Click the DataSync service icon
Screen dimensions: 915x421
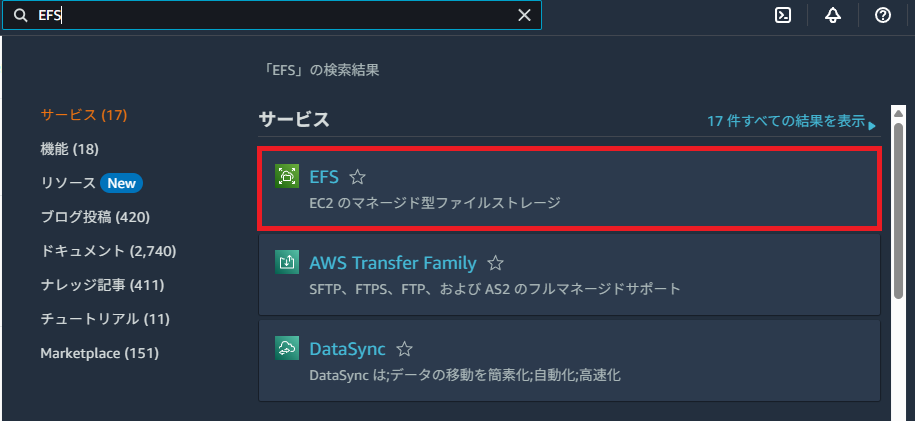(287, 349)
